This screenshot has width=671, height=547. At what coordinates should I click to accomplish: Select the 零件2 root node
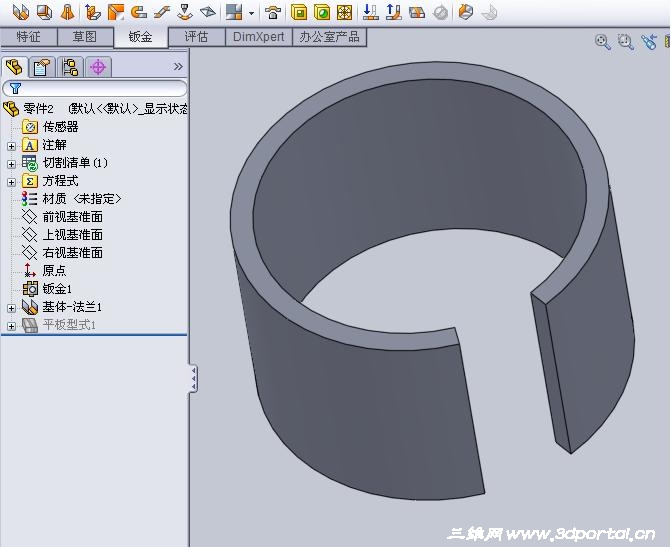pyautogui.click(x=95, y=109)
